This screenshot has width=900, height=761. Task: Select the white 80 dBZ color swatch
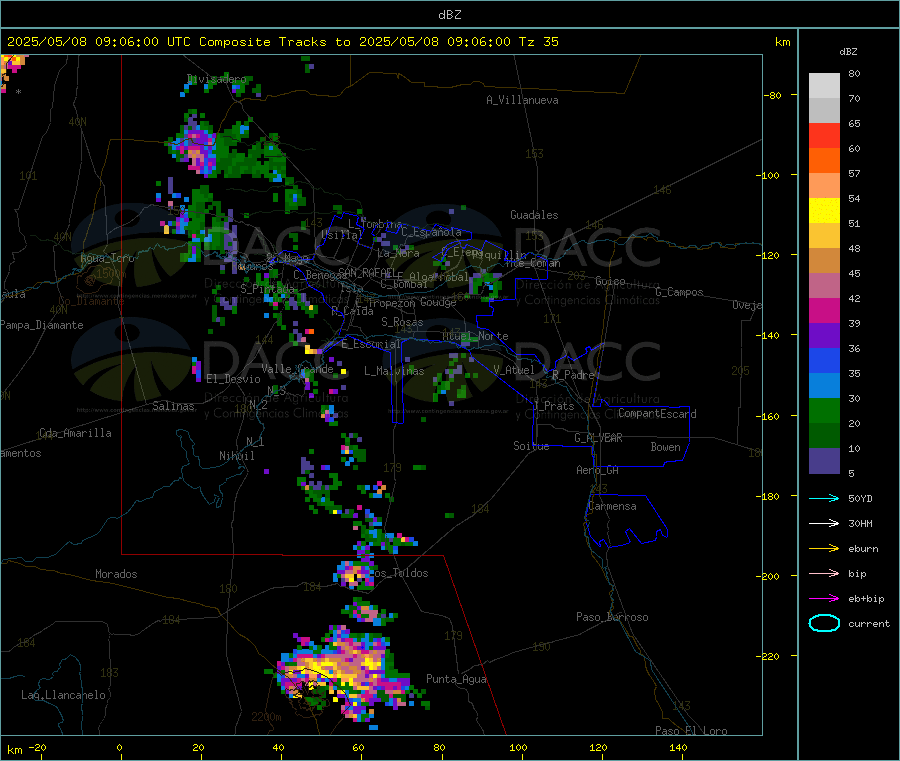point(824,86)
